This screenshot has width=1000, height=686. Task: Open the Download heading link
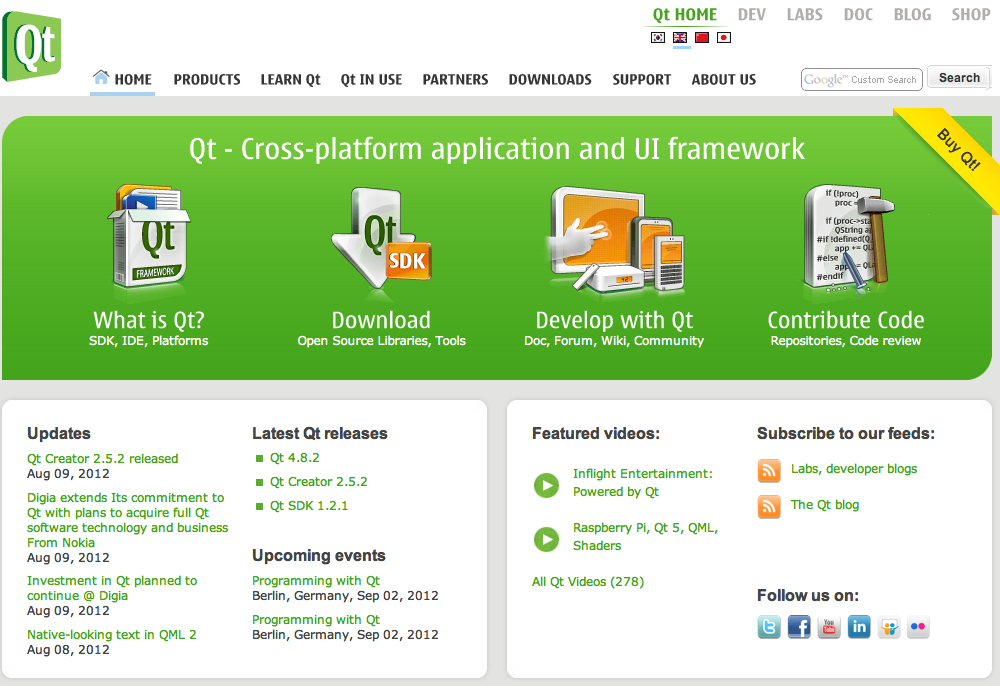381,320
